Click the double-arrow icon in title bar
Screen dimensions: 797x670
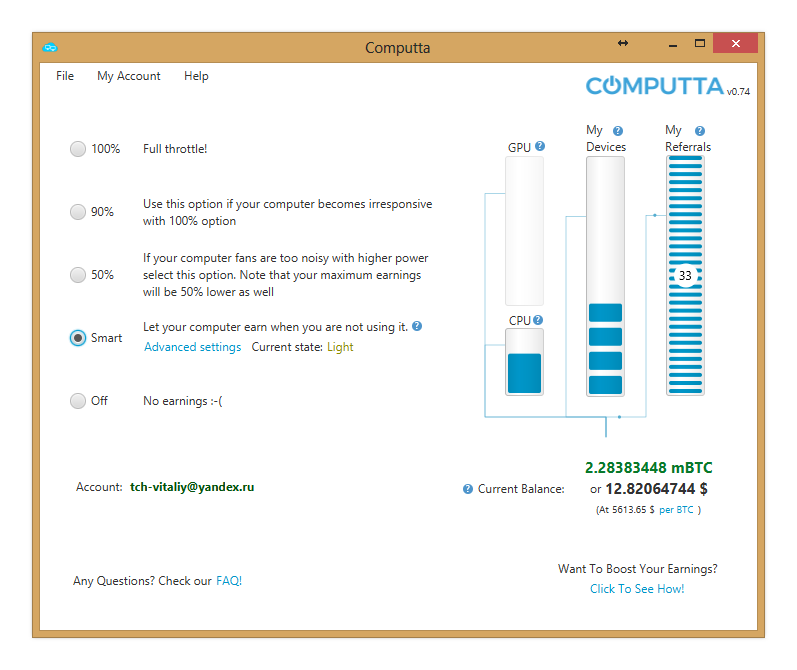(x=623, y=43)
